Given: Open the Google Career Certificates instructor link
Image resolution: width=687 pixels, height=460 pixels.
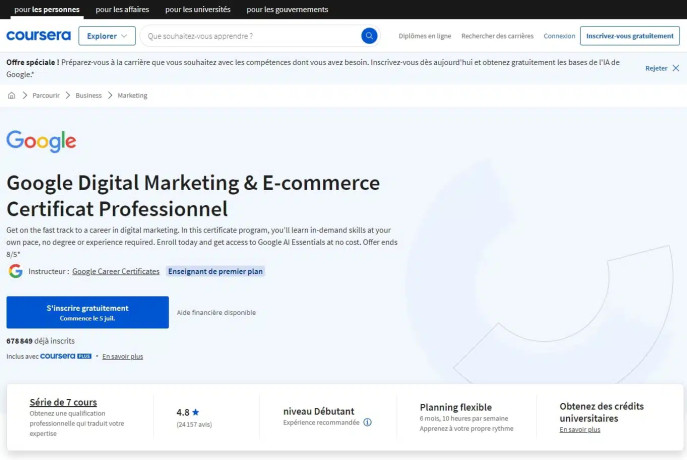Looking at the screenshot, I should tap(116, 271).
